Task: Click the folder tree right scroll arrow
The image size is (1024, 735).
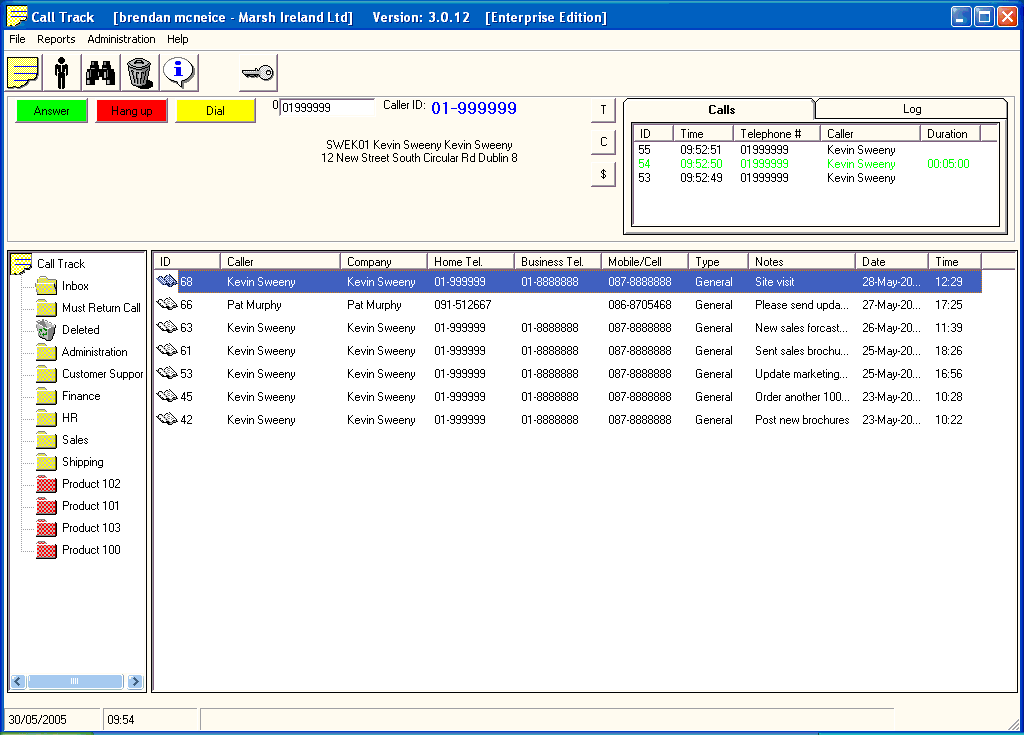Action: pyautogui.click(x=135, y=681)
